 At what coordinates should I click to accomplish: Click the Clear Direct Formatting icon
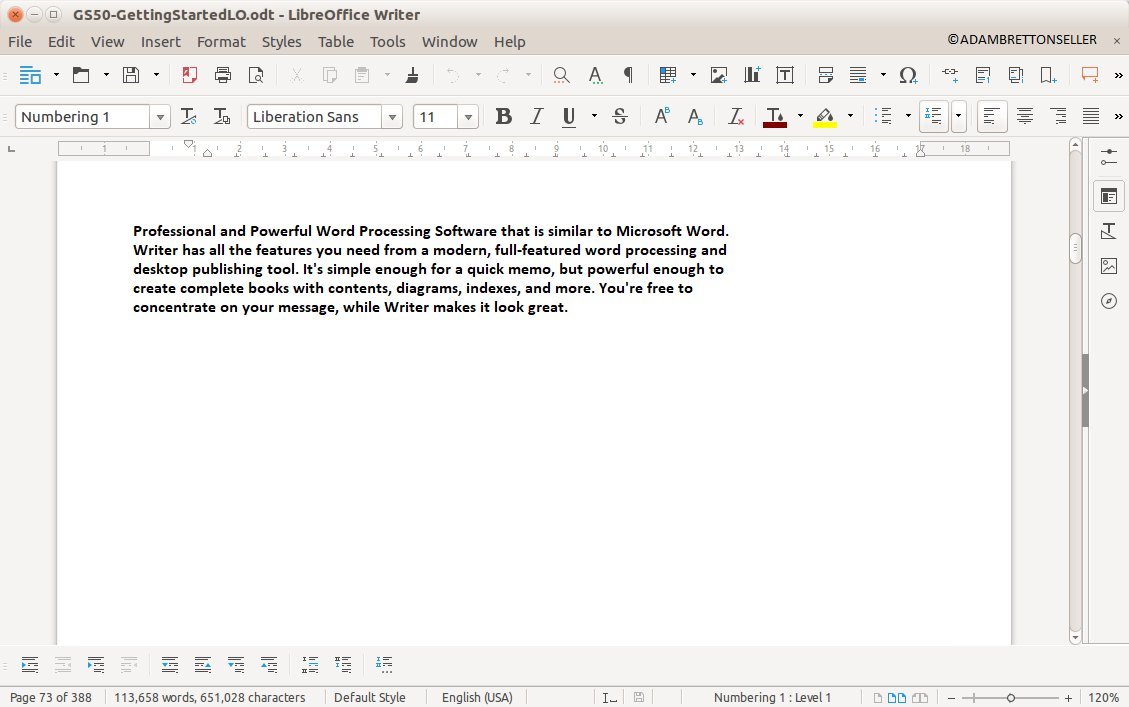[736, 117]
